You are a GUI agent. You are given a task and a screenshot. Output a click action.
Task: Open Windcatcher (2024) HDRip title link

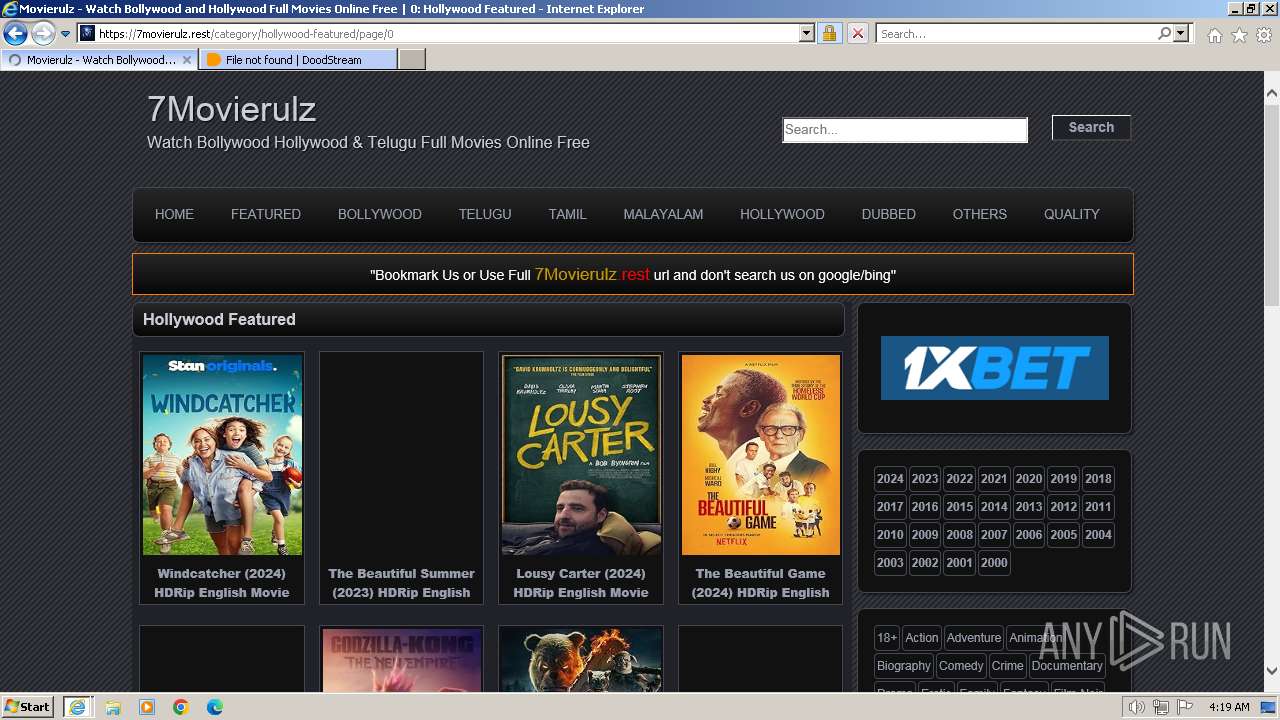(222, 583)
